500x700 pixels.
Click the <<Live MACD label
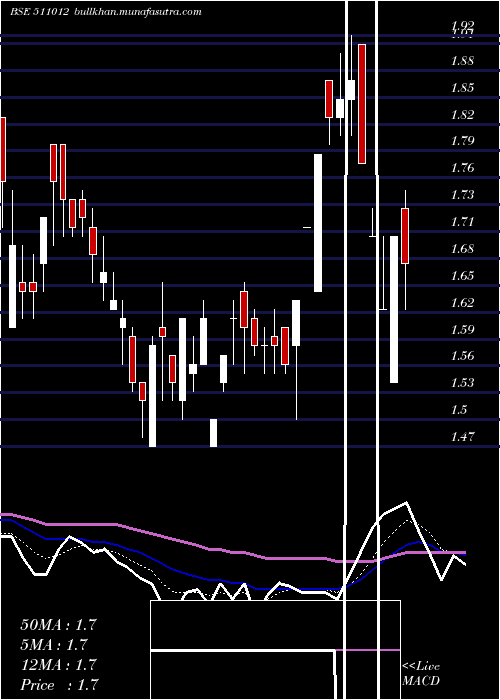(421, 674)
